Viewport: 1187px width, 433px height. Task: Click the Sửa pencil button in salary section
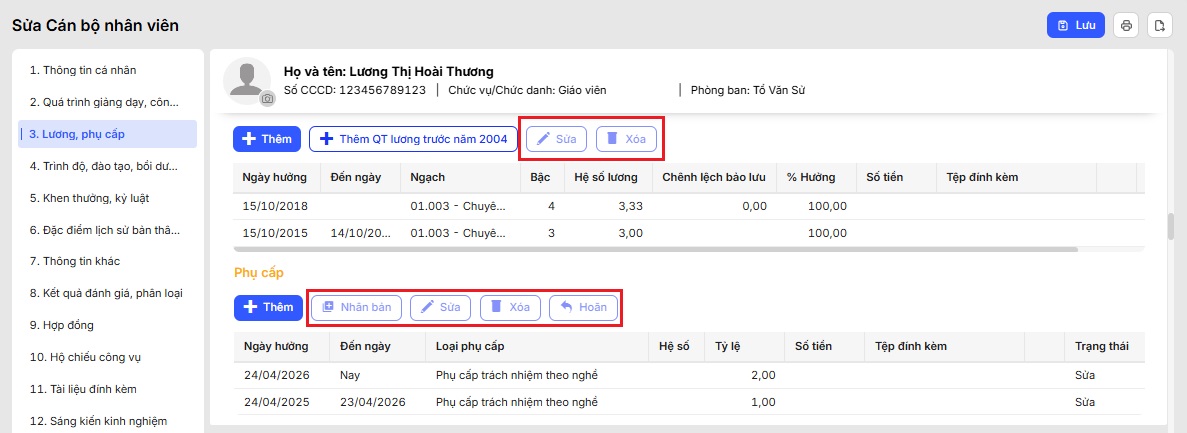click(x=556, y=139)
